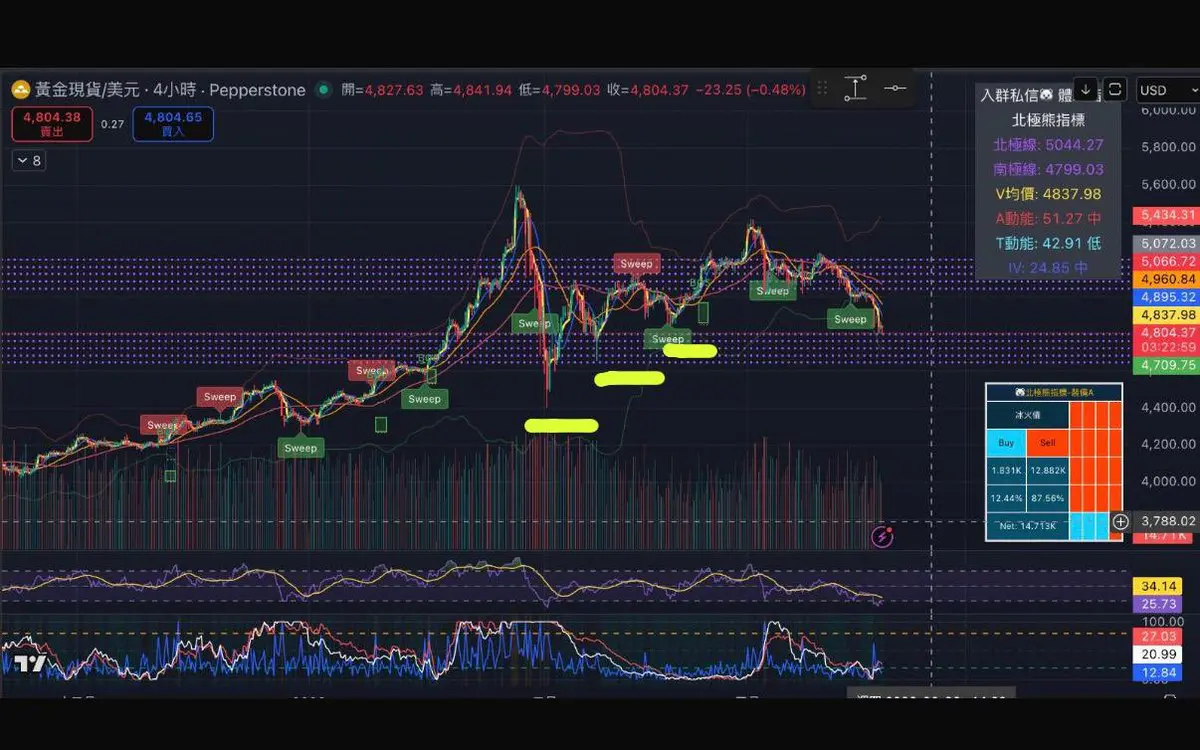This screenshot has height=750, width=1200.
Task: Click the 1.831K buy volume cell
Action: point(1006,470)
